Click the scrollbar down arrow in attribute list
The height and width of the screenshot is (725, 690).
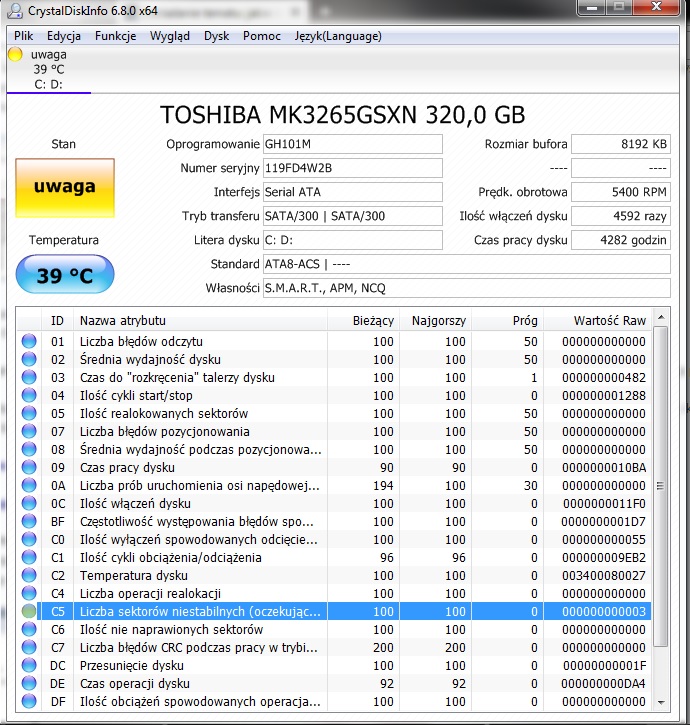pyautogui.click(x=661, y=703)
